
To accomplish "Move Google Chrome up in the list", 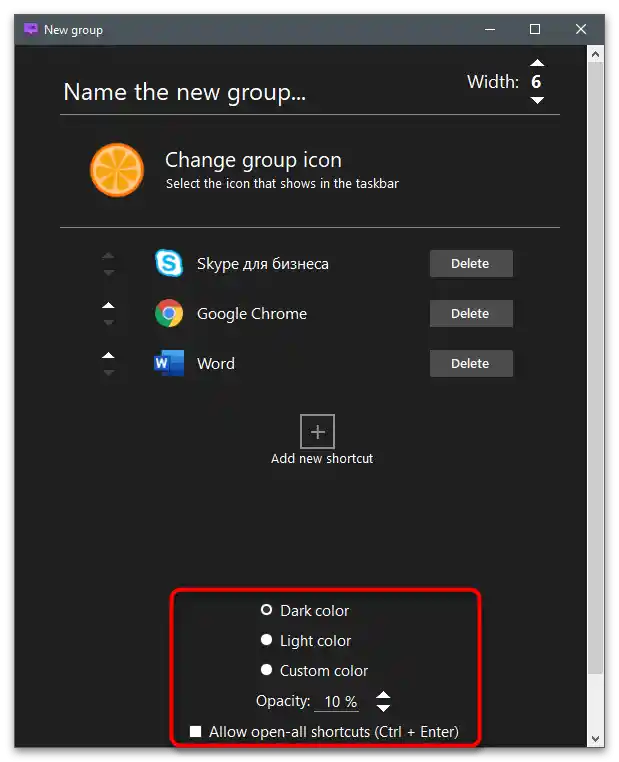I will click(x=108, y=305).
